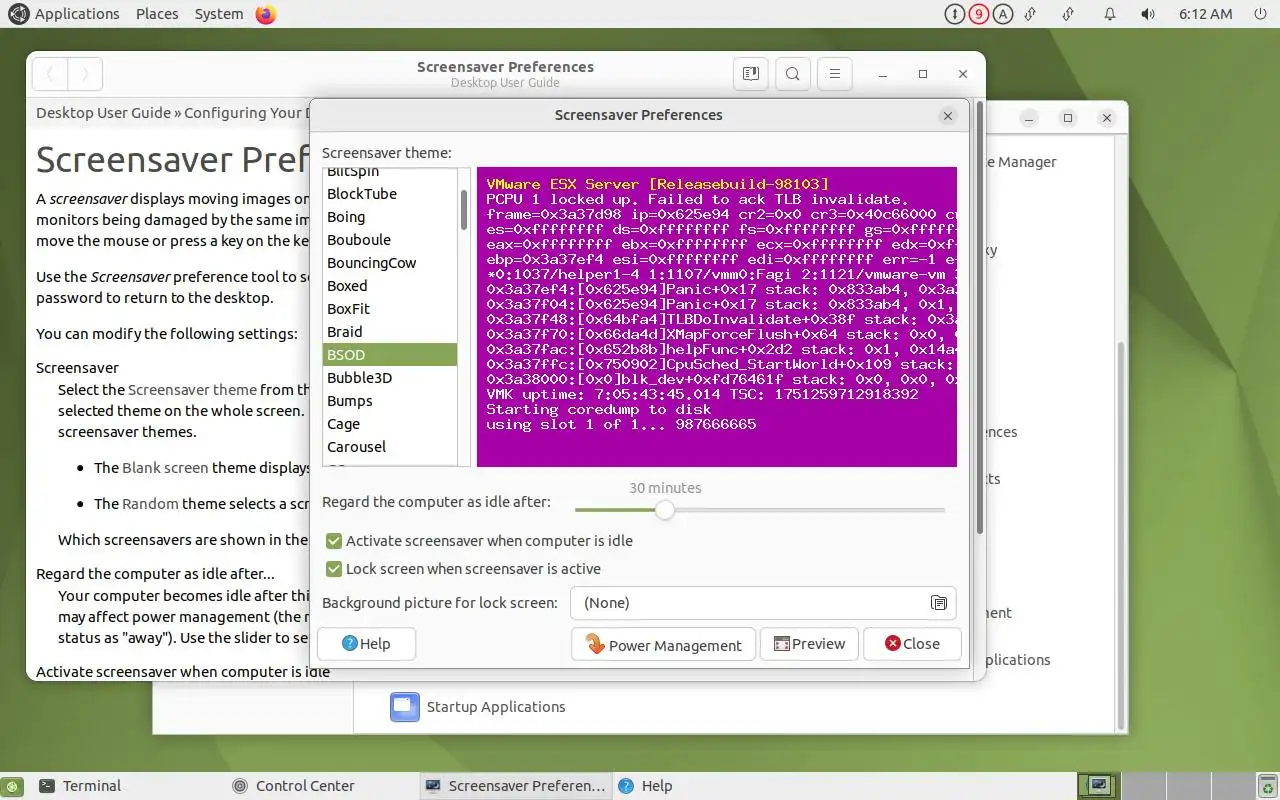Screen dimensions: 1280x800
Task: Open the clock showing 6:12 AM
Action: (1205, 14)
